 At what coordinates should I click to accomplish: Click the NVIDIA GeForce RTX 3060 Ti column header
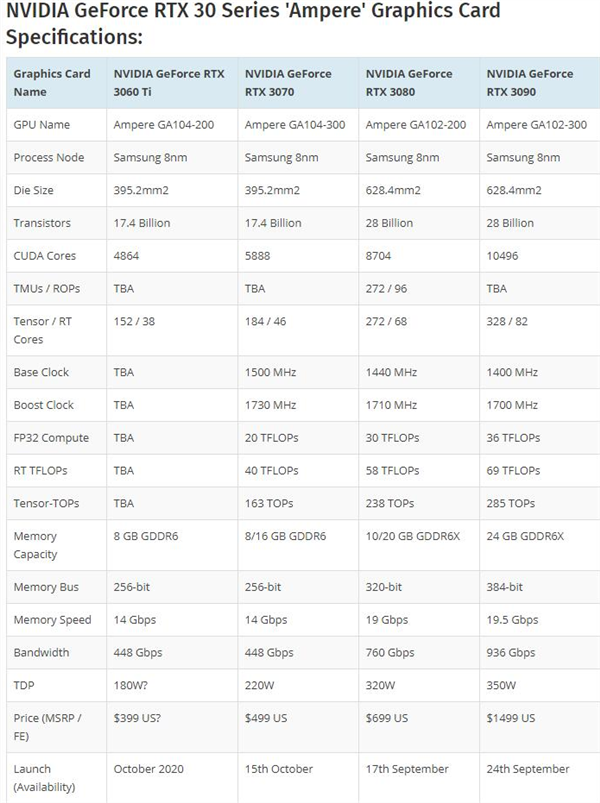click(x=169, y=82)
